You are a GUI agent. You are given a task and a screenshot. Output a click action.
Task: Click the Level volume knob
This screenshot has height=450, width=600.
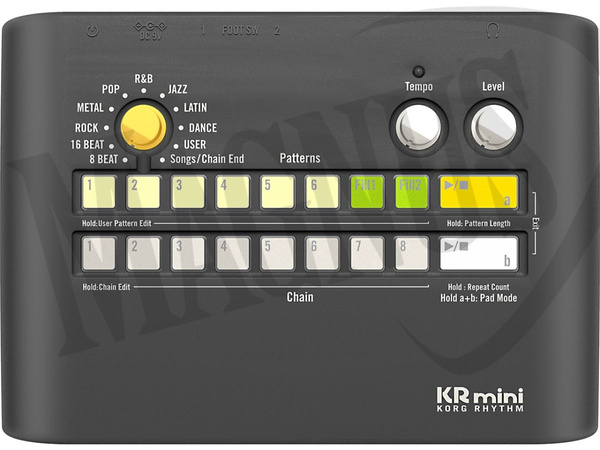(x=493, y=127)
